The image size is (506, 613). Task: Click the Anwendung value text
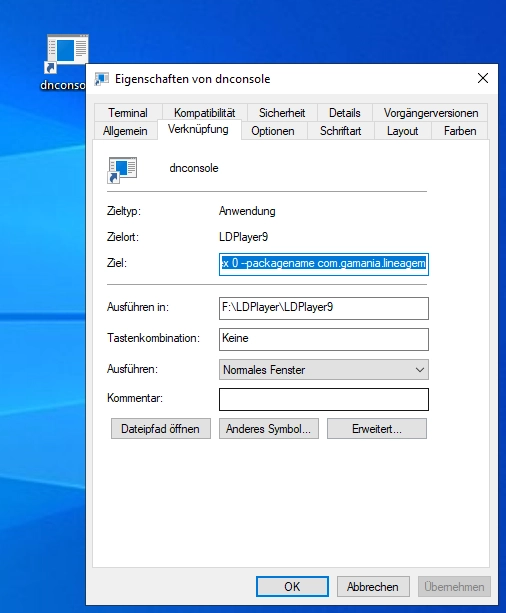click(x=247, y=211)
